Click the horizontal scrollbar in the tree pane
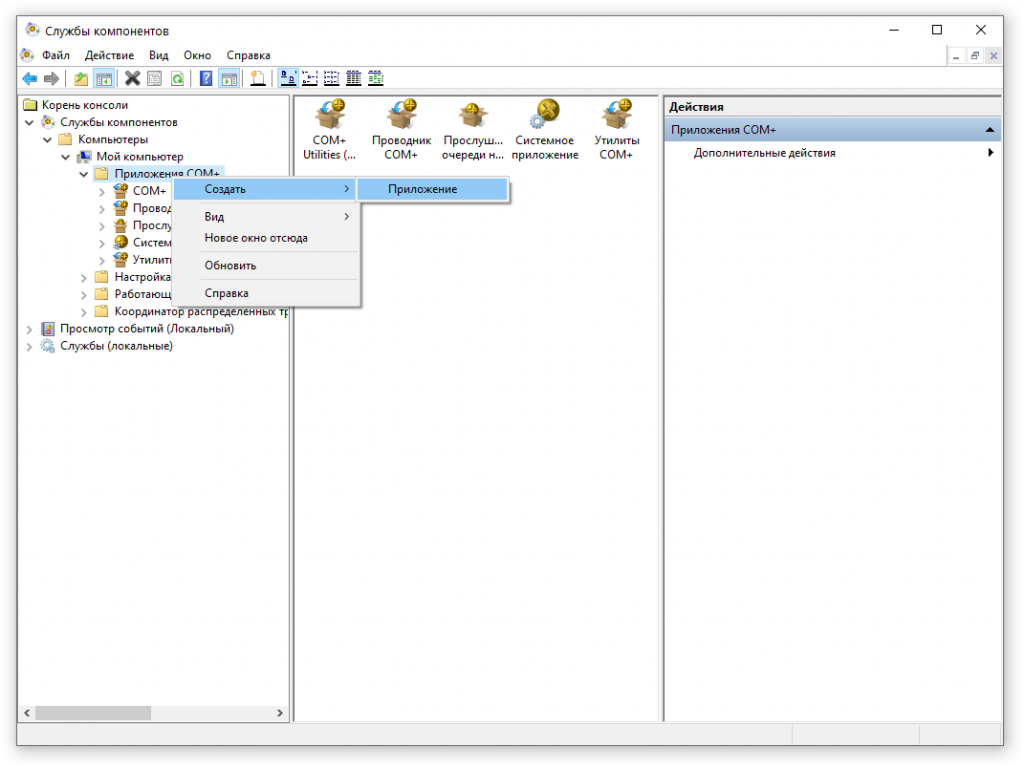This screenshot has height=767, width=1024. coord(152,713)
